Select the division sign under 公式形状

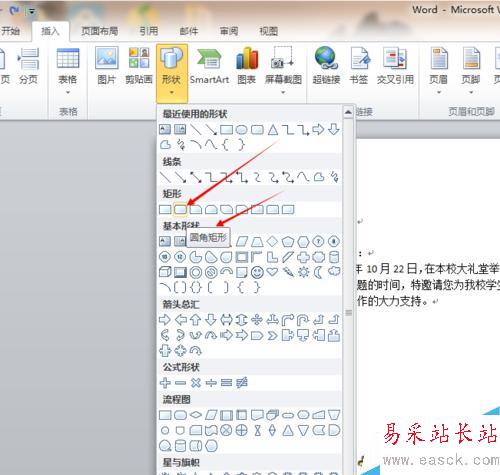coord(211,383)
